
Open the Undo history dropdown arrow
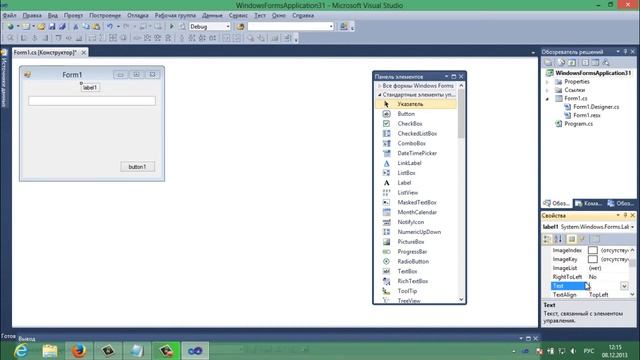tap(118, 27)
